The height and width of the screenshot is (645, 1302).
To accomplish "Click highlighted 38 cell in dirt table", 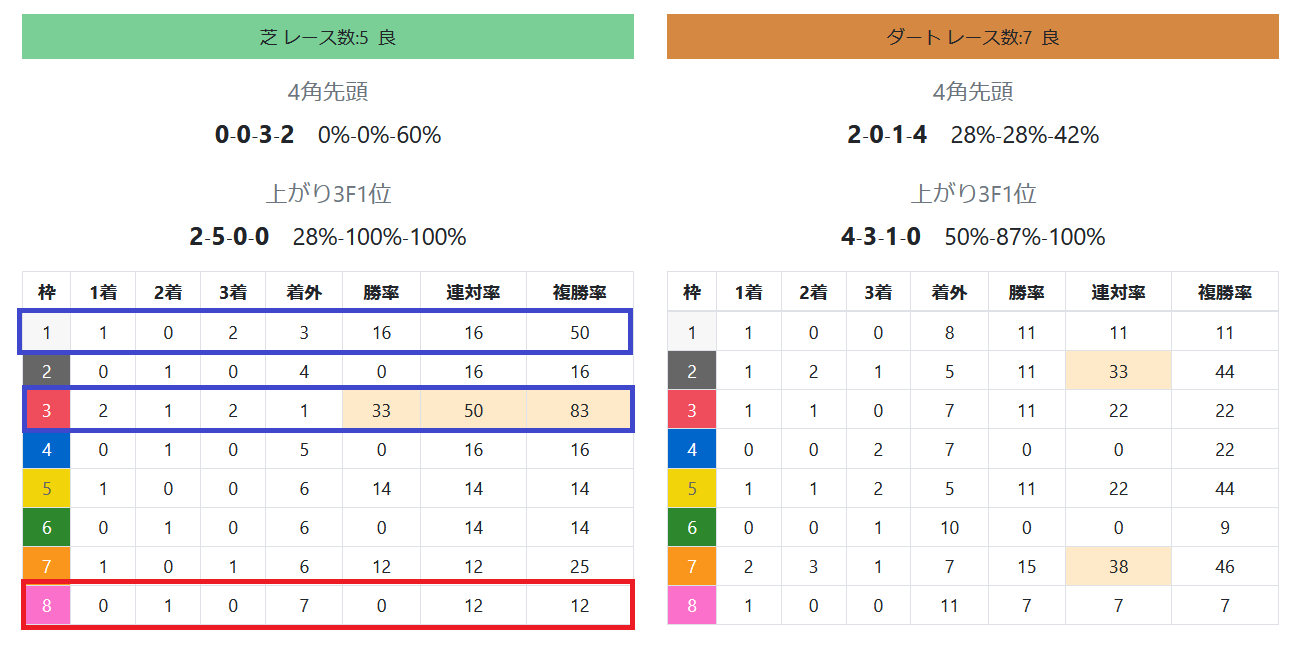I will [1118, 566].
